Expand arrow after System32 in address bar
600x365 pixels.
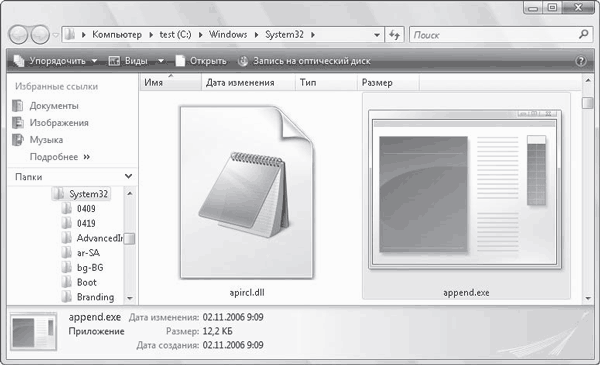pos(313,35)
